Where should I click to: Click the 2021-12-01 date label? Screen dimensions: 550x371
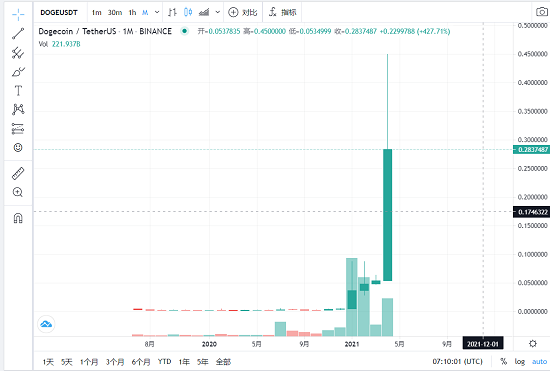coord(483,344)
